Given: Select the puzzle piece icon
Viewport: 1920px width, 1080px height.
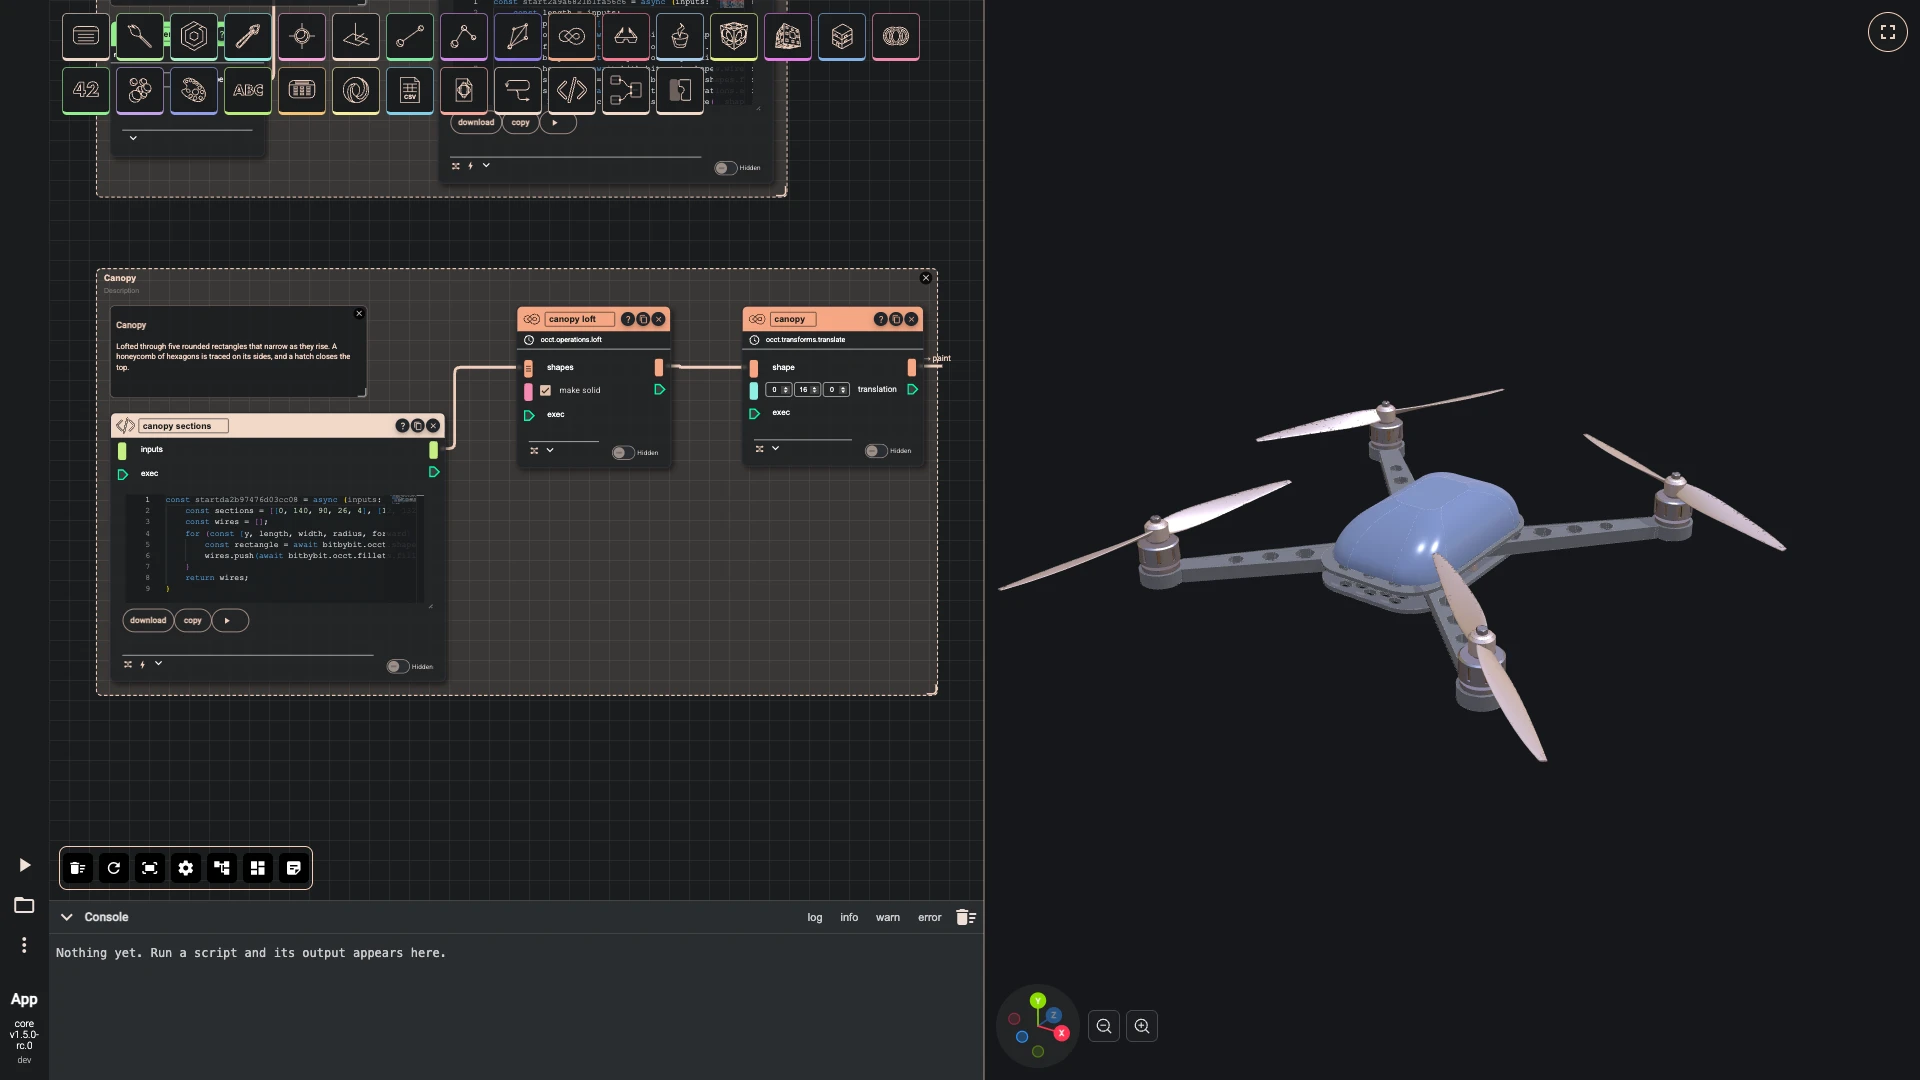Looking at the screenshot, I should point(680,91).
